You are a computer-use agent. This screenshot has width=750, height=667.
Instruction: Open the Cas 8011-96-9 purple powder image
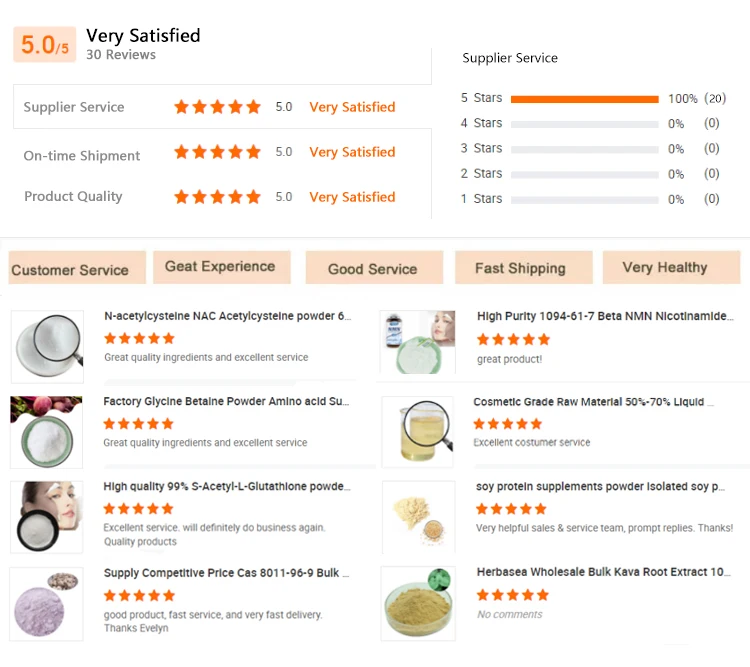point(47,603)
